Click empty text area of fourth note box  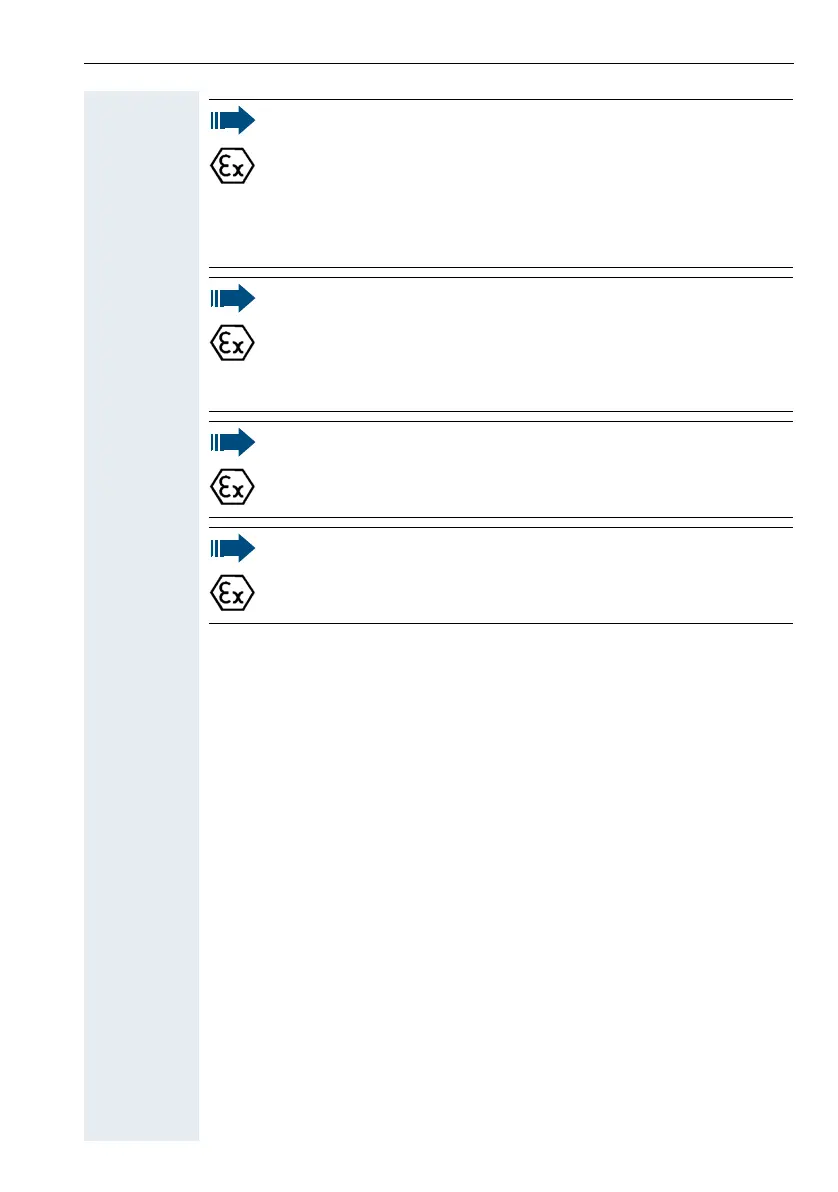[525, 575]
